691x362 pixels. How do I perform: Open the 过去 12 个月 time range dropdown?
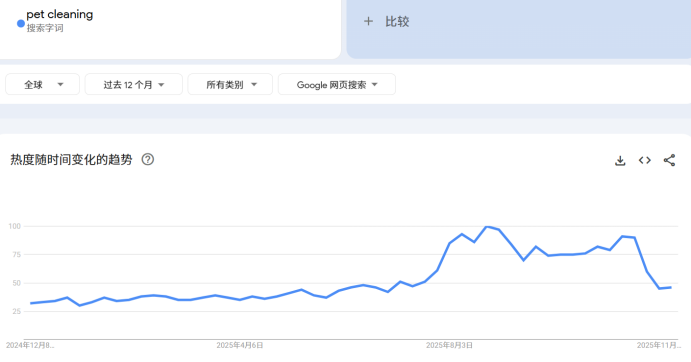click(134, 84)
